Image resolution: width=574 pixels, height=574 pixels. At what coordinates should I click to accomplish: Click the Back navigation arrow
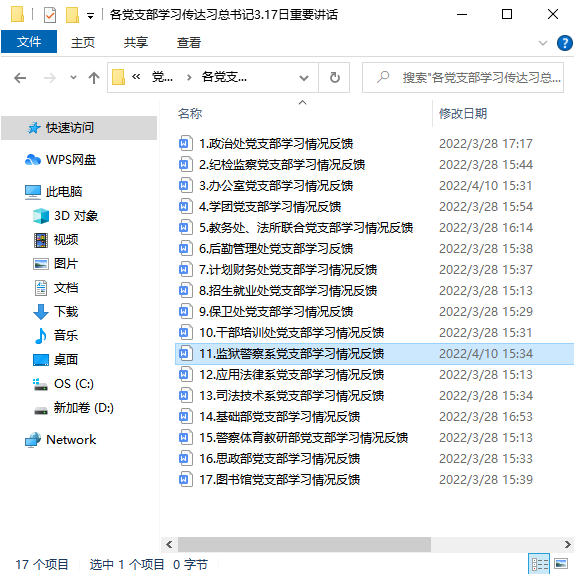[20, 78]
